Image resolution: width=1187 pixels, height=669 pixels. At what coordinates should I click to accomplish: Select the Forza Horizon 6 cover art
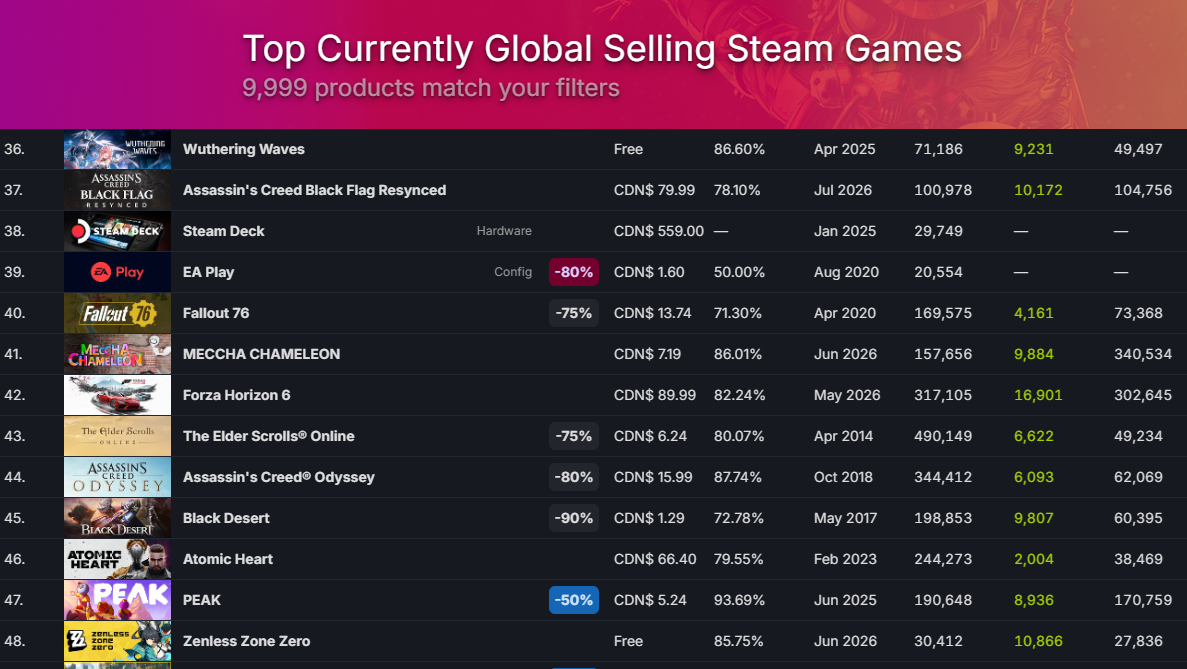coord(117,395)
